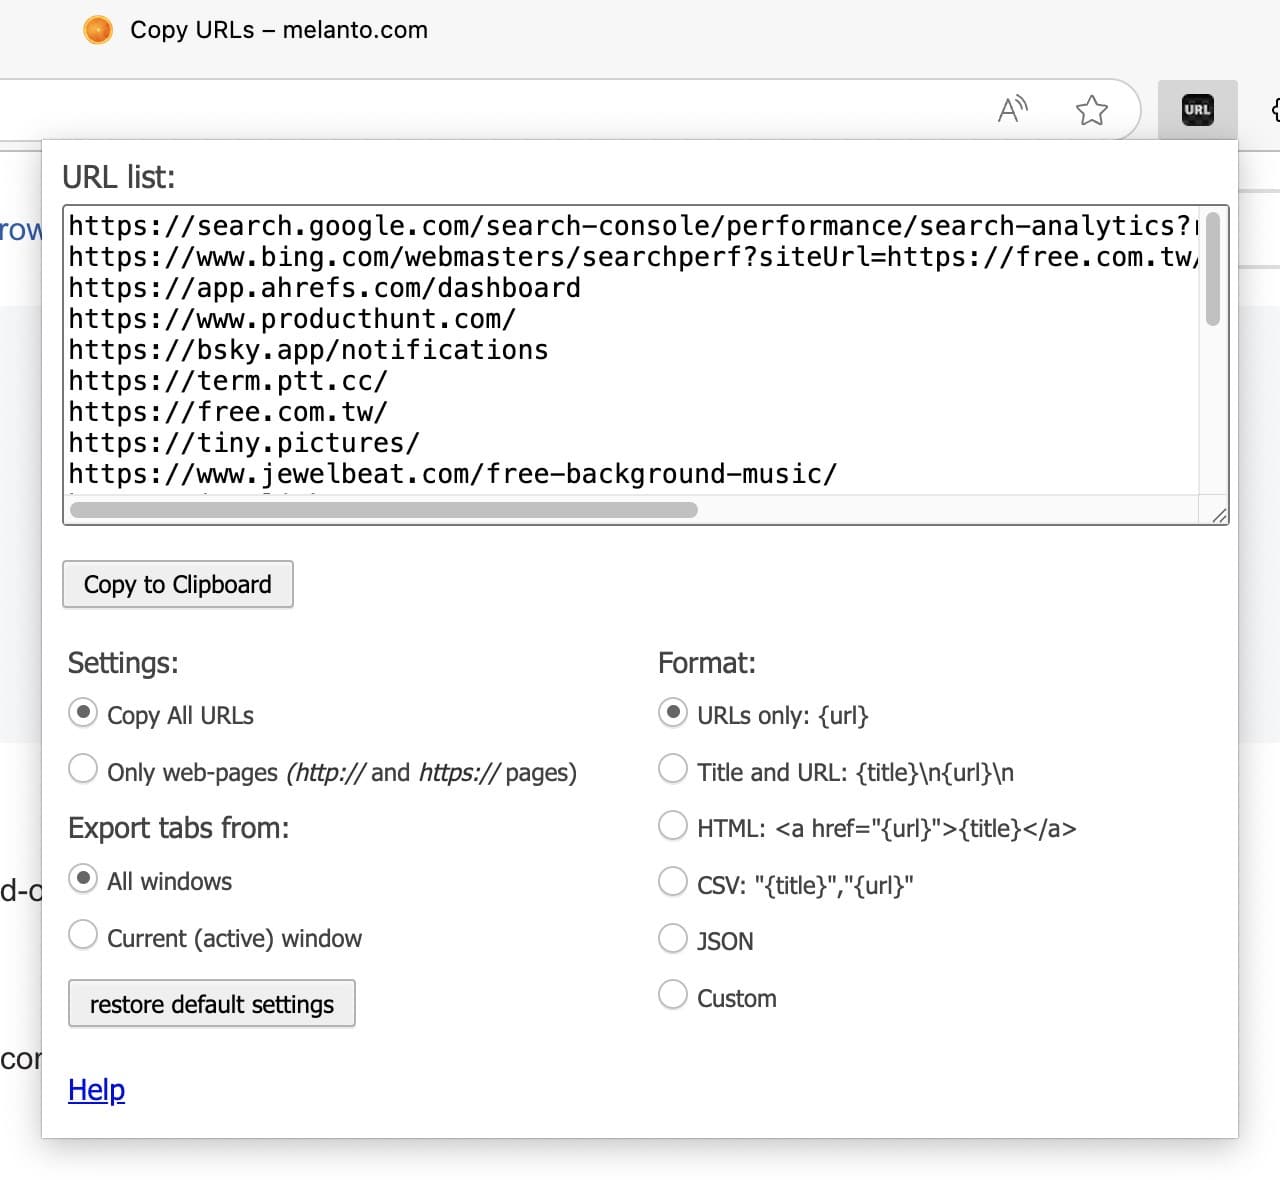
Task: Click the favorite star icon in address bar
Action: [x=1092, y=110]
